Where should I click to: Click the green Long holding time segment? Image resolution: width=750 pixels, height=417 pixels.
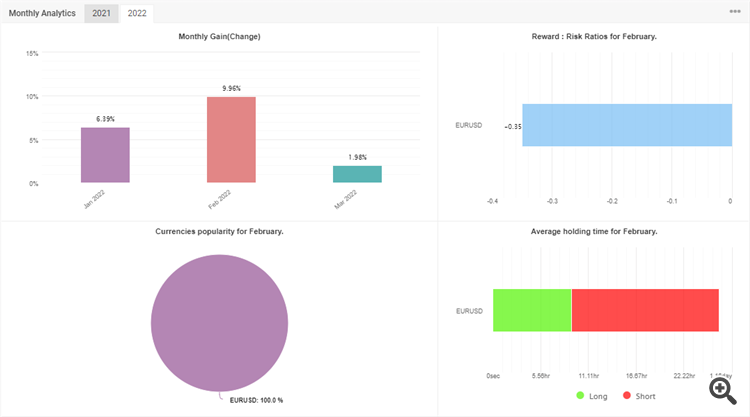532,310
